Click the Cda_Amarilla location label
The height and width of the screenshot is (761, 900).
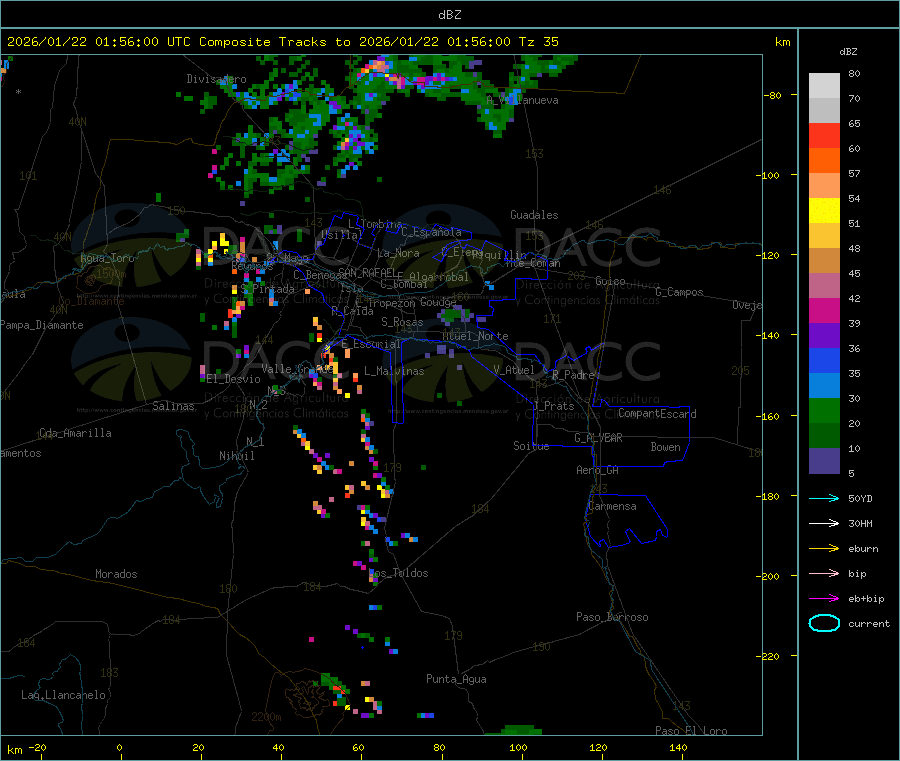click(75, 433)
